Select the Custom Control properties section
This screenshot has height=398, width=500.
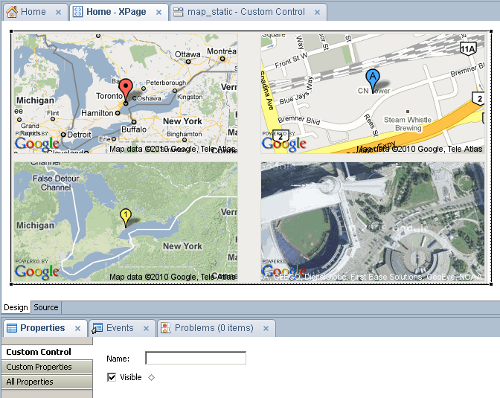[x=47, y=352]
